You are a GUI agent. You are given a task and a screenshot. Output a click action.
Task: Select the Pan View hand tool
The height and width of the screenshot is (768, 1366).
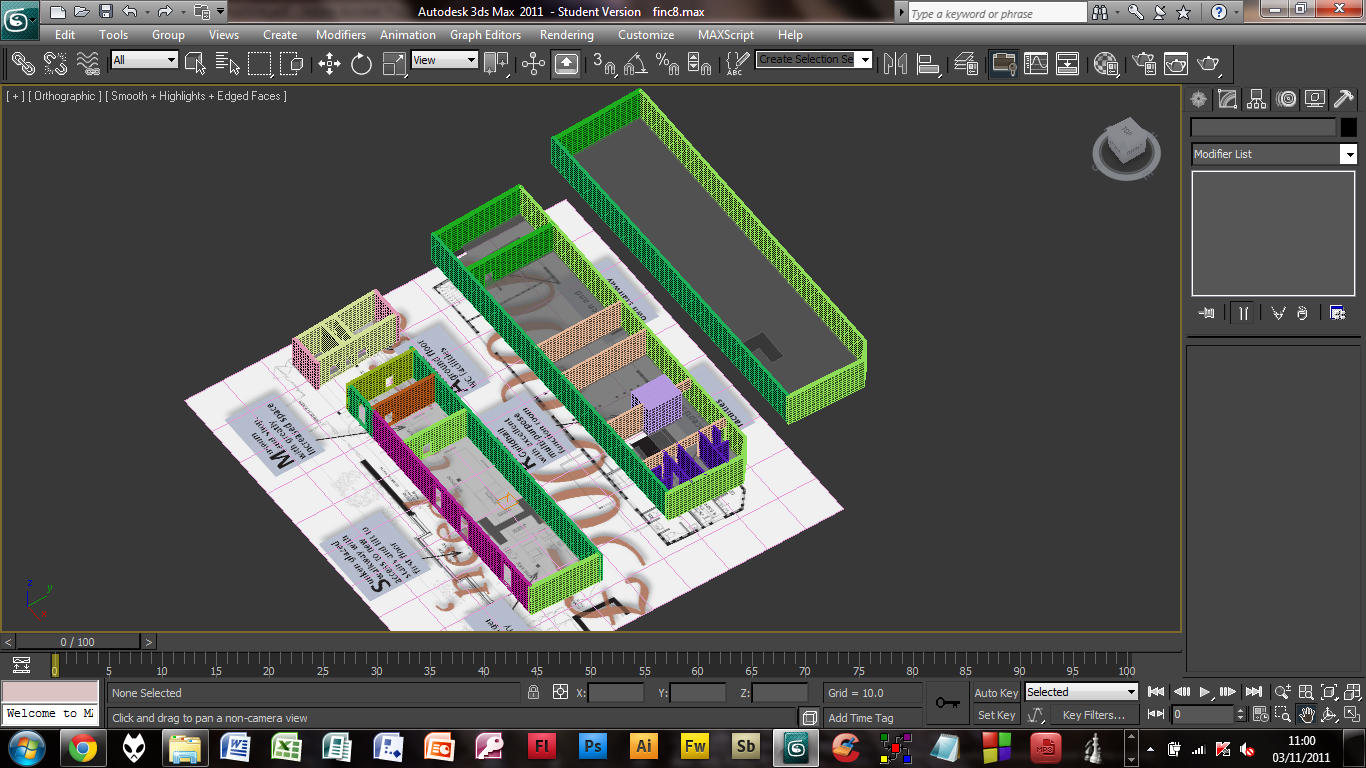click(x=1306, y=715)
